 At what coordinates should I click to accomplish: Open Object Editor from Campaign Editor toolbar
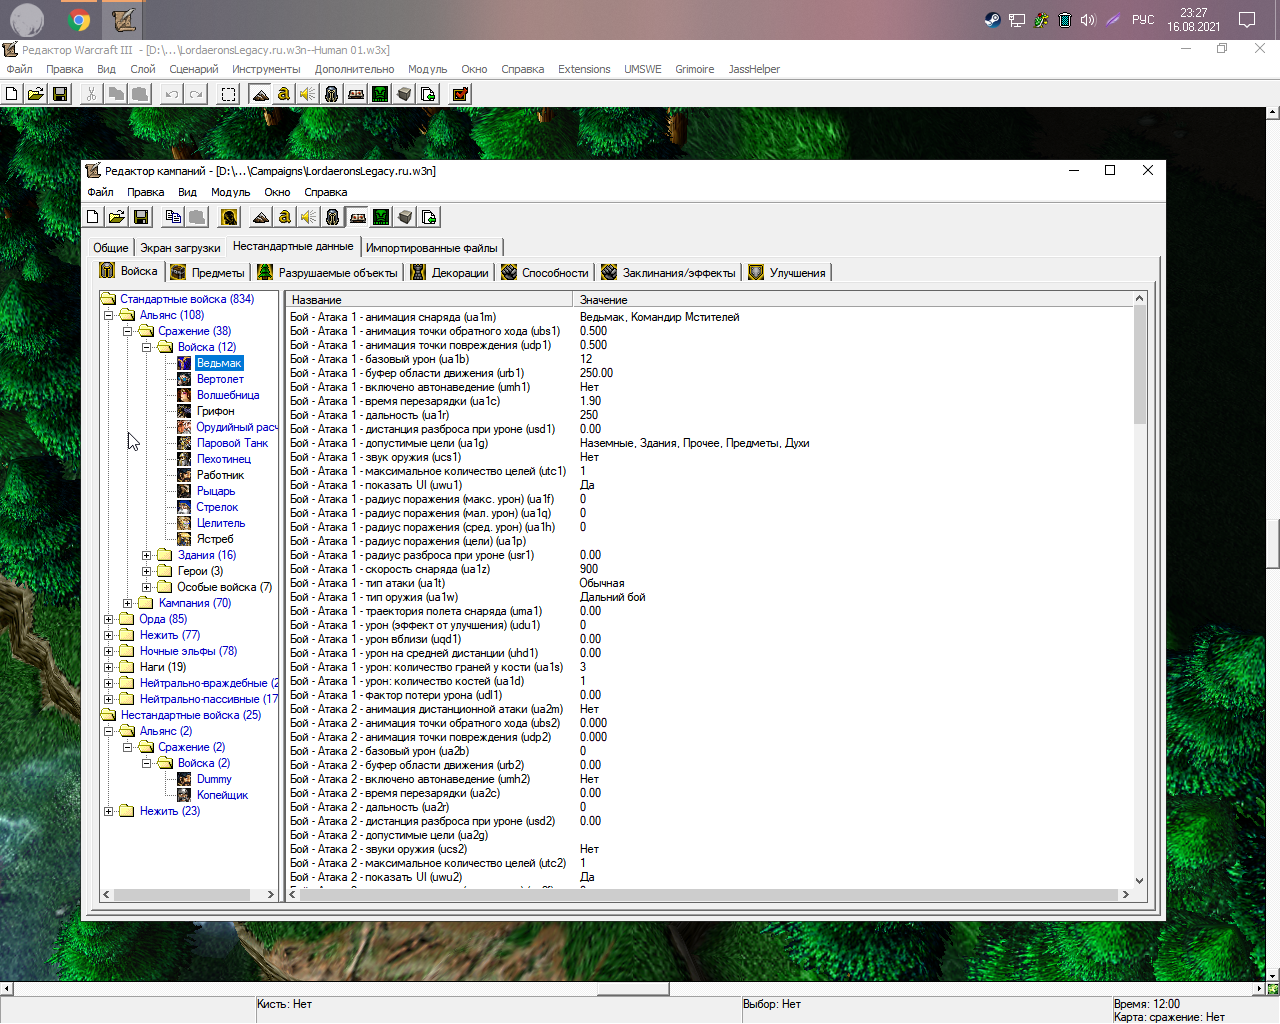tap(333, 217)
